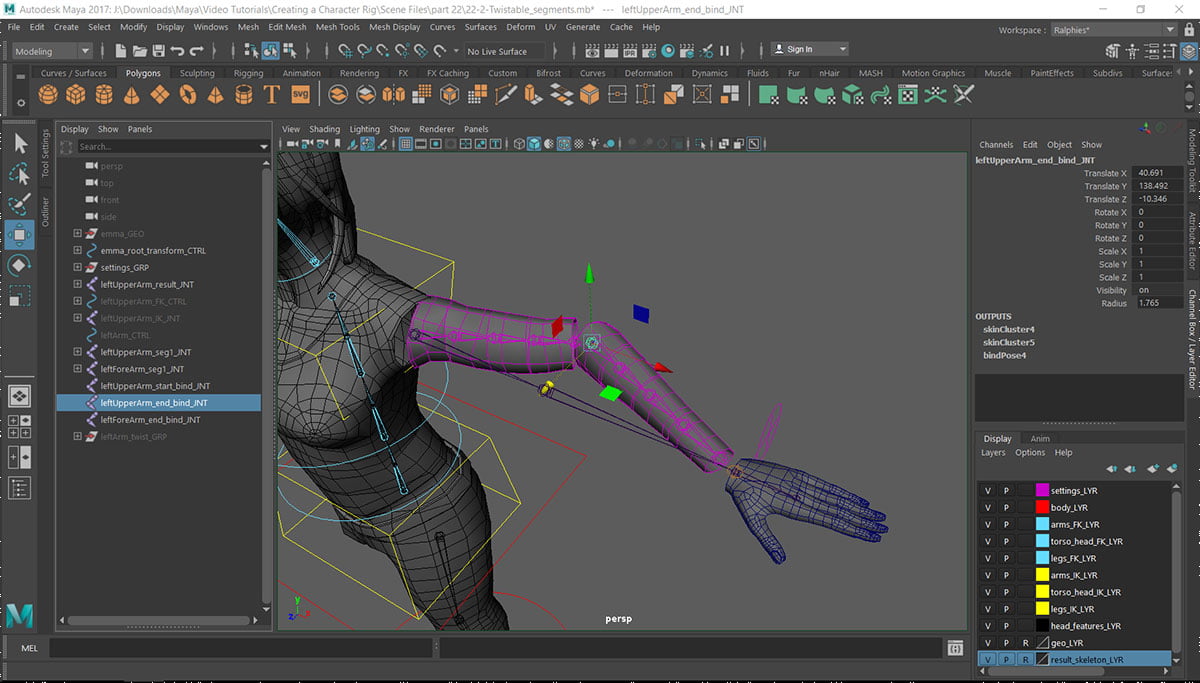Screen dimensions: 1200x683
Task: Switch to the Rigging shelf tab
Action: 248,73
